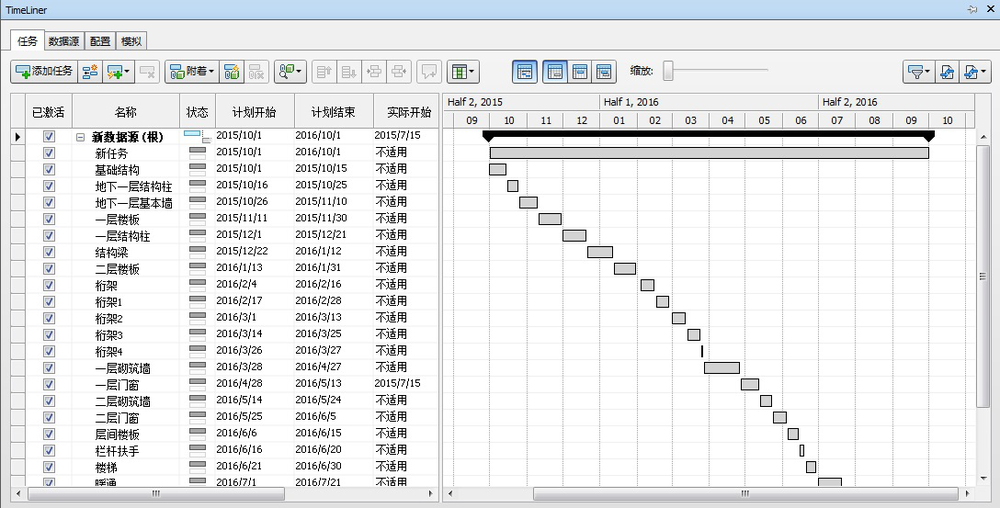Switch to the 数据源 tab
The image size is (1000, 508).
point(64,41)
